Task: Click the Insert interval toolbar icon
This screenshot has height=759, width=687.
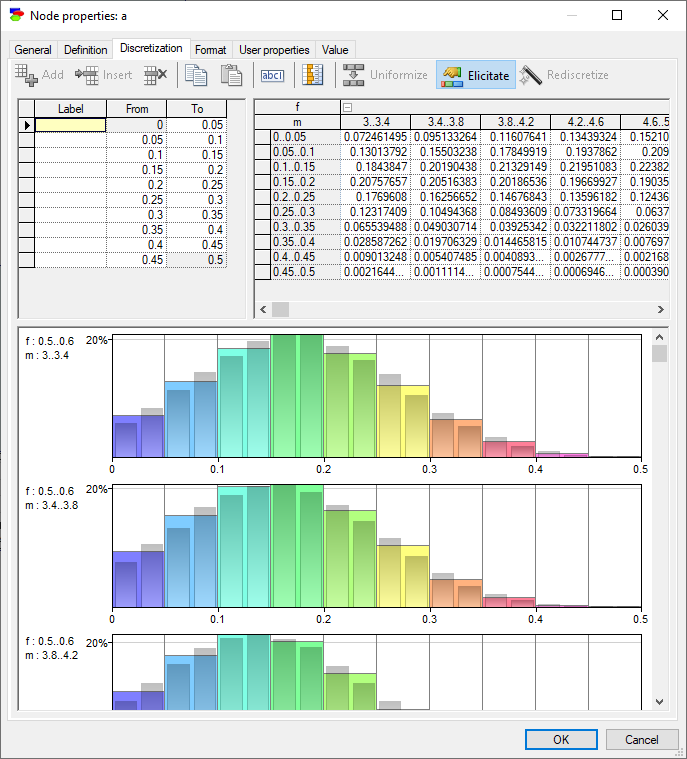Action: coord(87,75)
